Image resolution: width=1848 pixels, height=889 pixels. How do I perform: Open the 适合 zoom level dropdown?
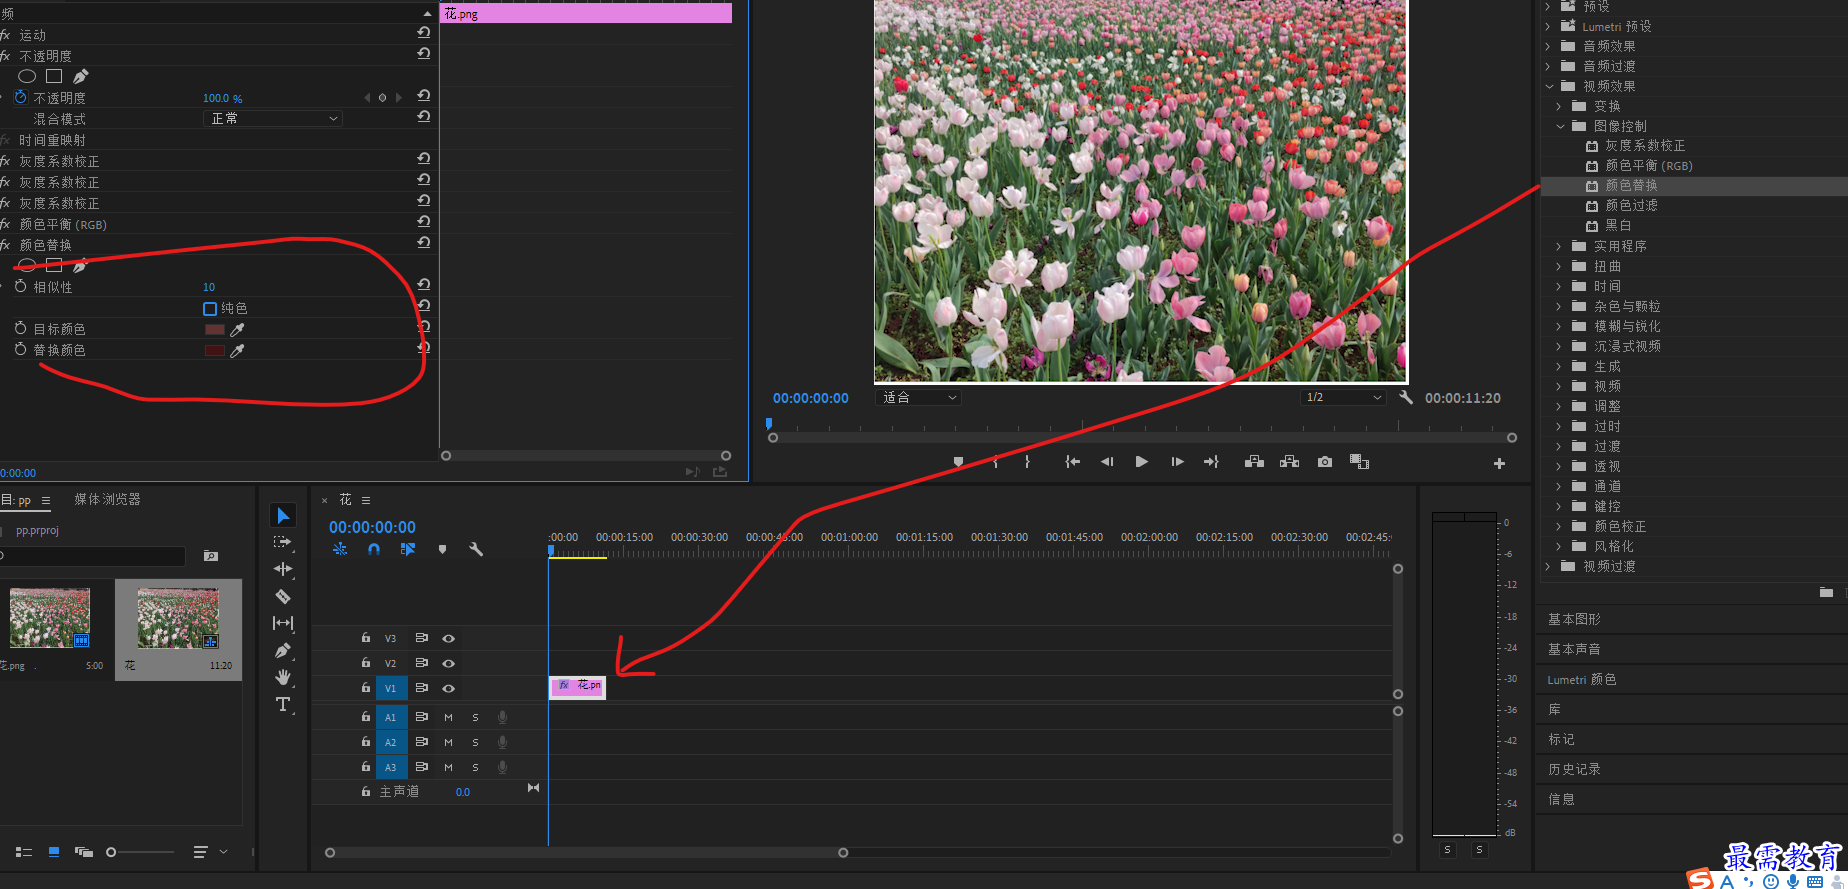coord(918,397)
